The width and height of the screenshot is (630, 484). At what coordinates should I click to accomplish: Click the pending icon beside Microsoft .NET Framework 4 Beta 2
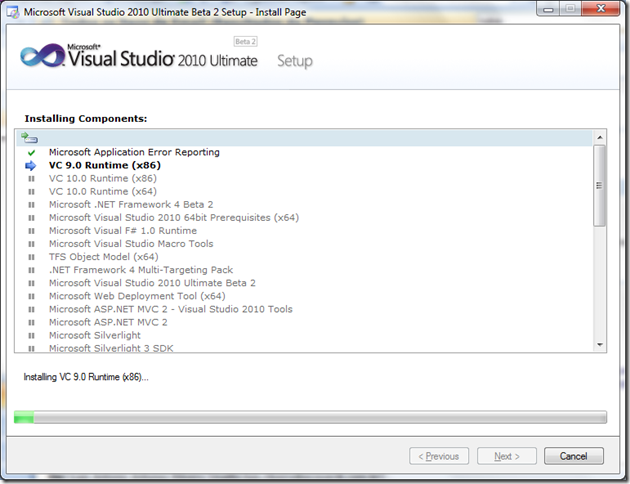[31, 205]
